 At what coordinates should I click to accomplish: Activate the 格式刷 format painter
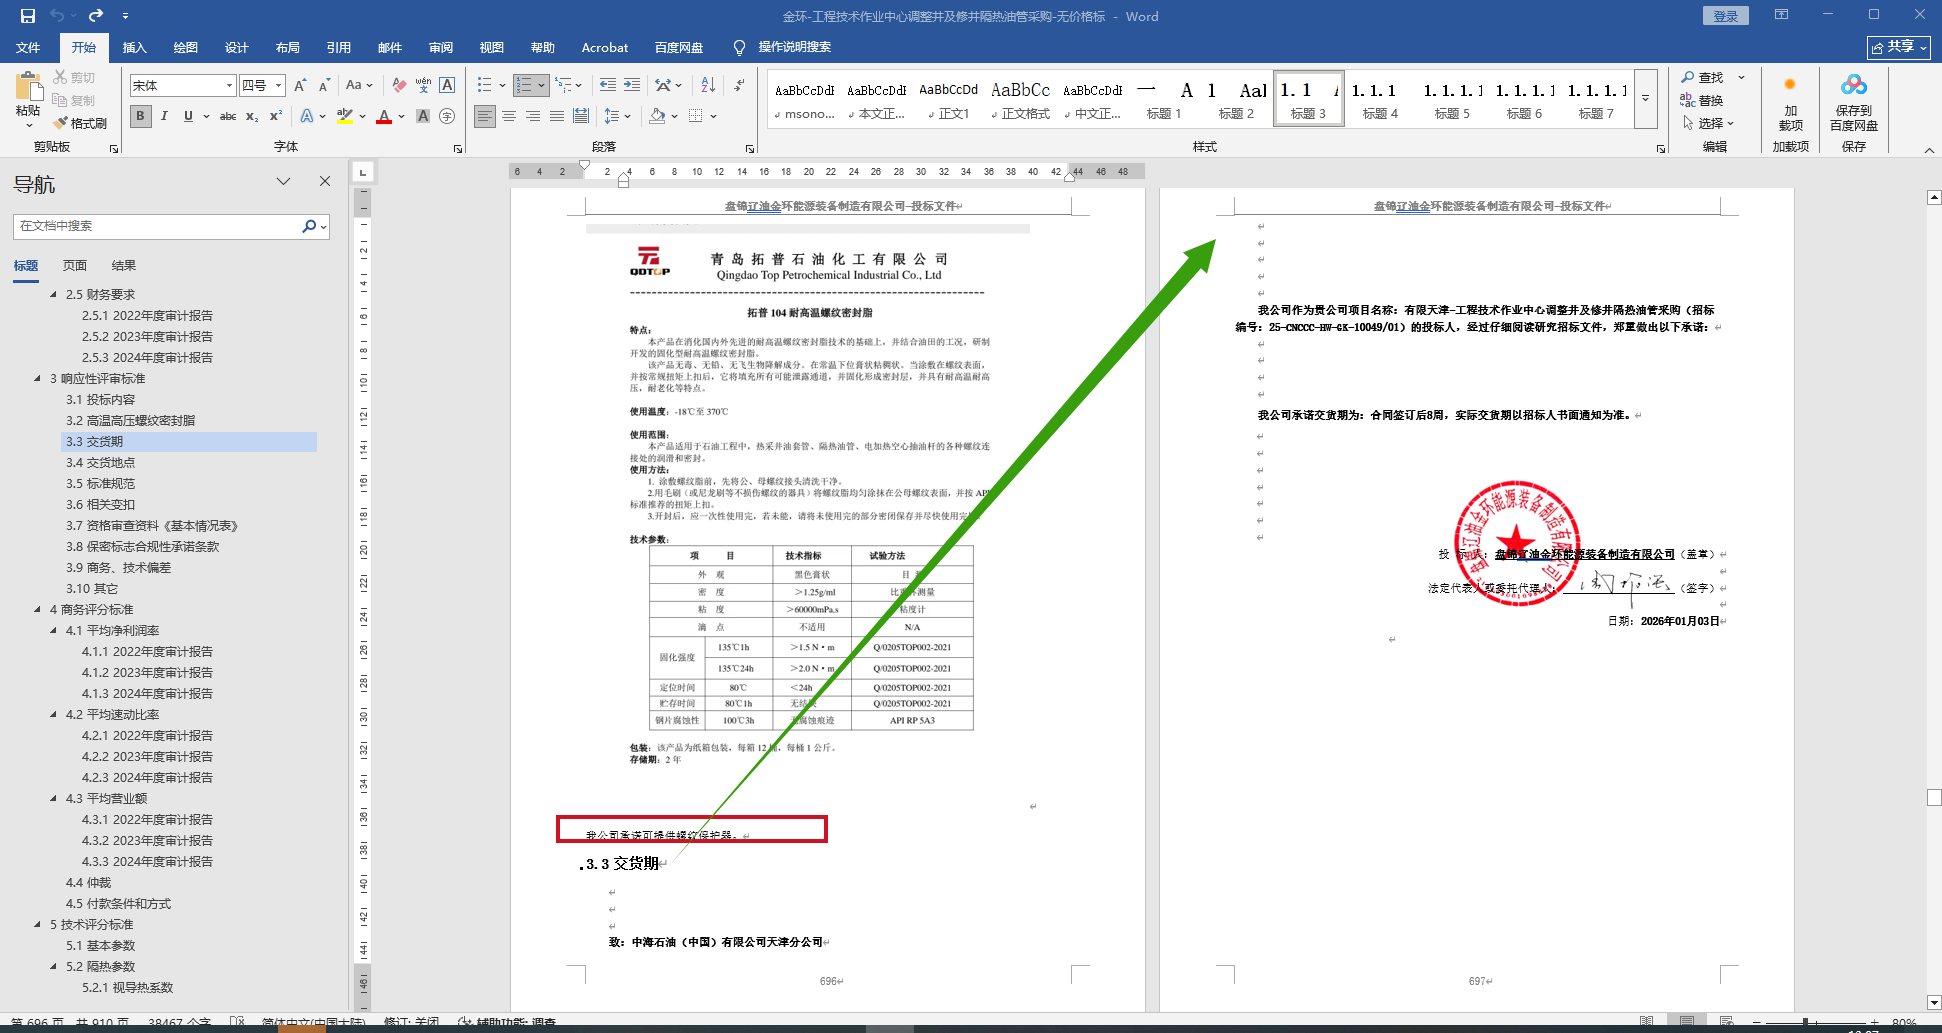pos(81,123)
